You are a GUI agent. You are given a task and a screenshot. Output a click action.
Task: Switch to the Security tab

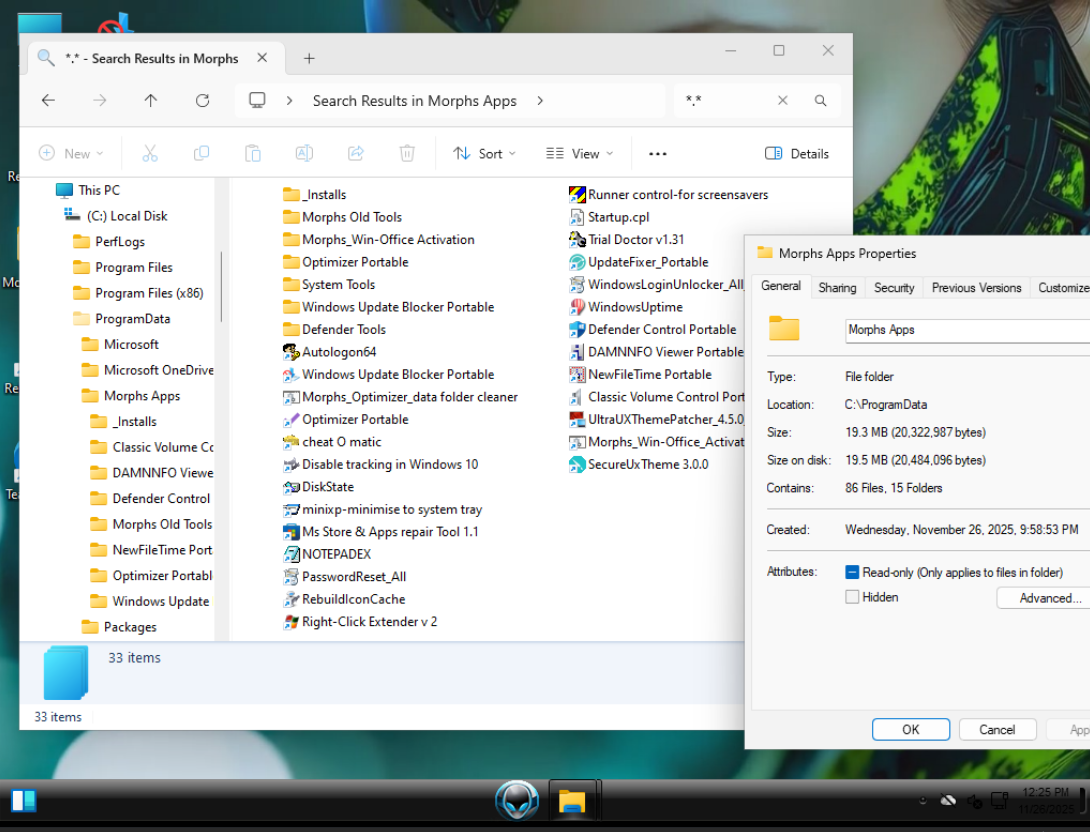[x=894, y=287]
